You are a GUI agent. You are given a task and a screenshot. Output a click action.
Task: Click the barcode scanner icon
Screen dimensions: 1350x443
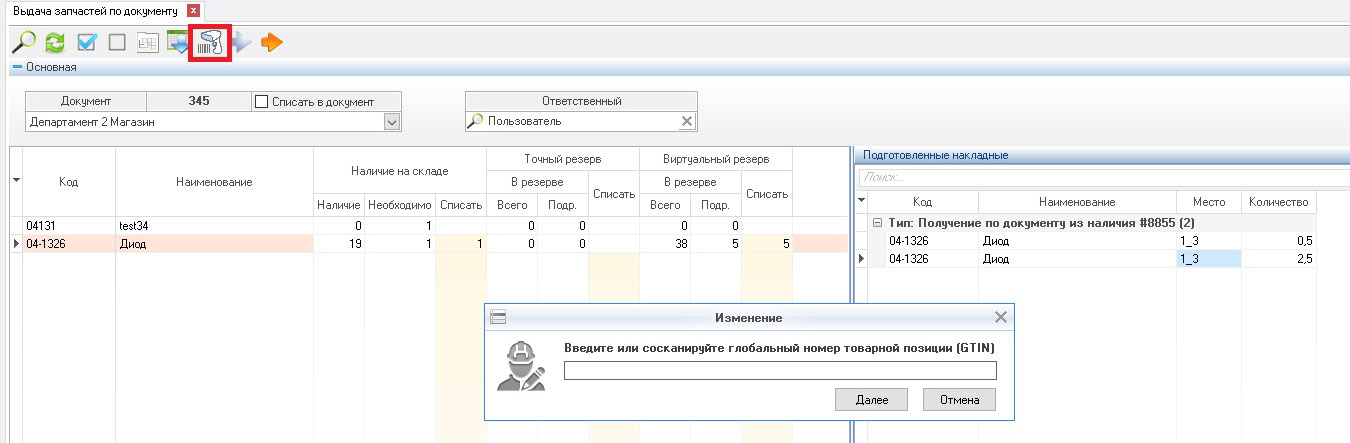tap(210, 42)
